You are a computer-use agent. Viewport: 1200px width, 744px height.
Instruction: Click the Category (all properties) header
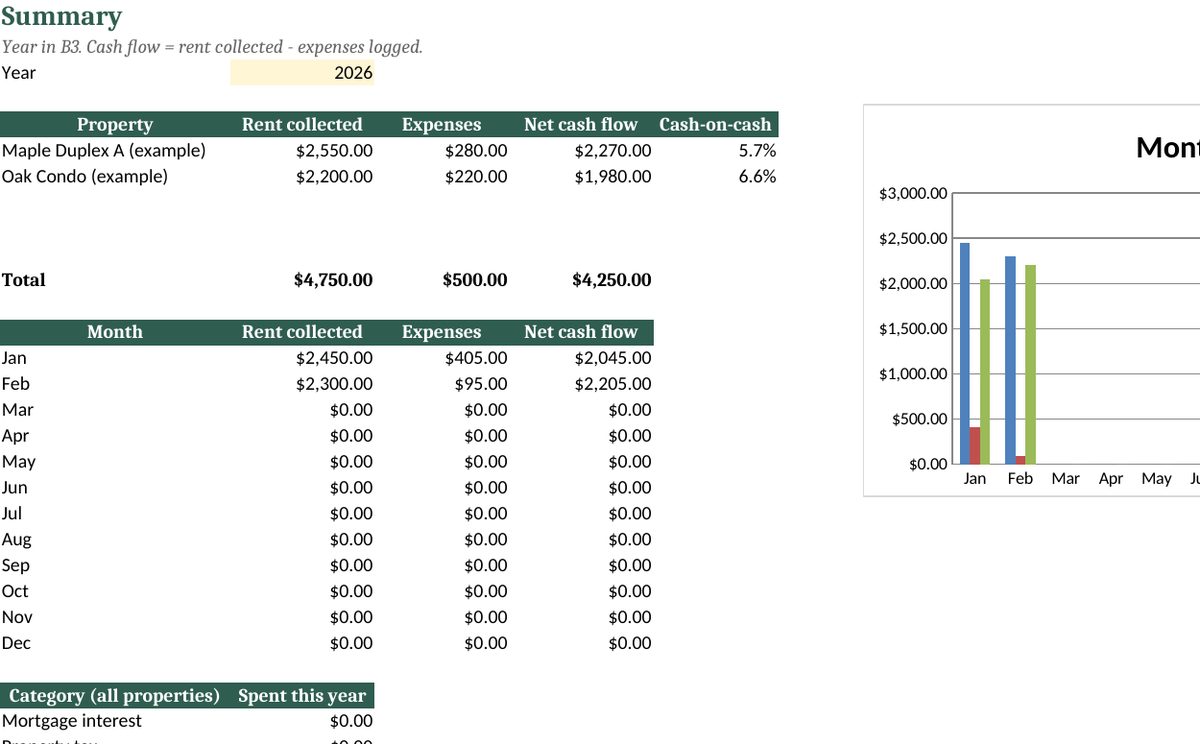point(115,696)
